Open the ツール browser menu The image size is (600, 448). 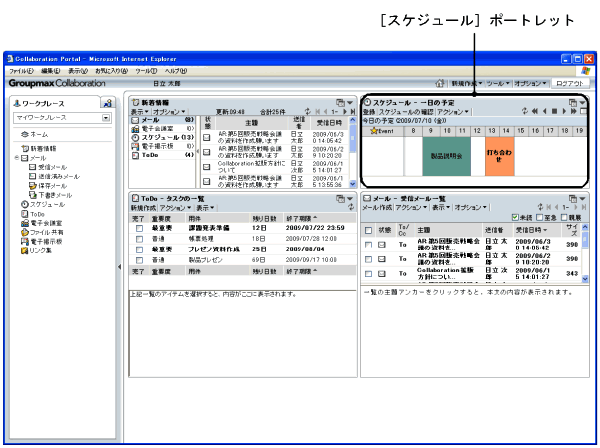click(146, 72)
